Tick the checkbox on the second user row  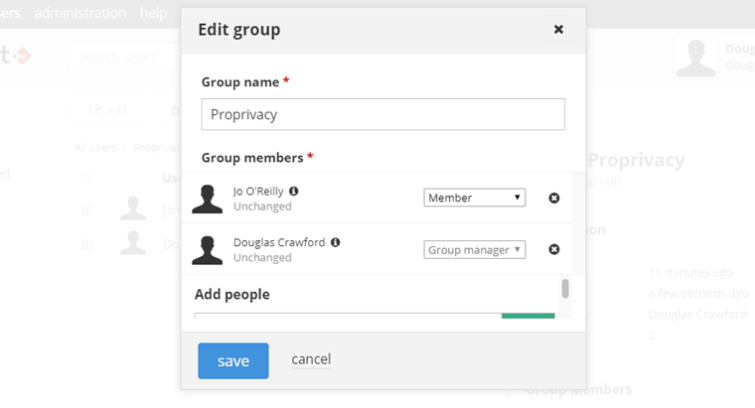coord(87,244)
